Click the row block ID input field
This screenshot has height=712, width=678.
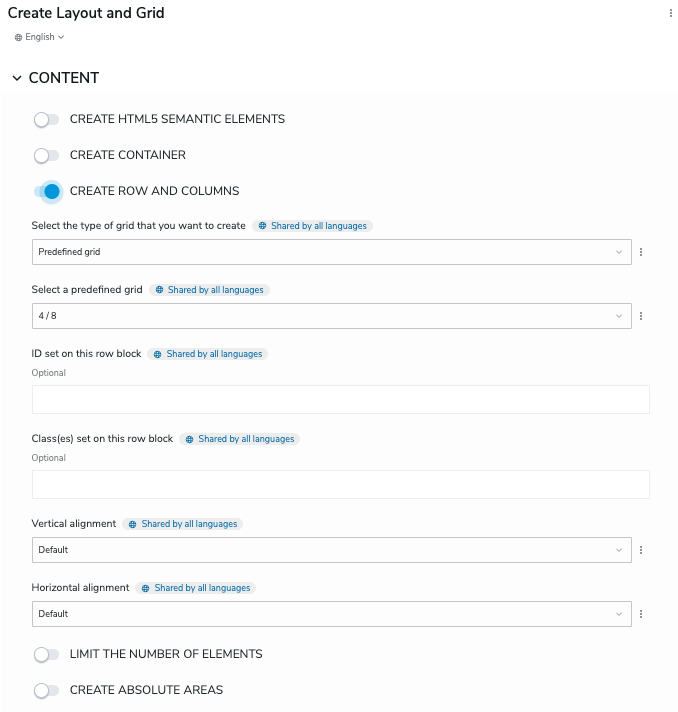(340, 400)
